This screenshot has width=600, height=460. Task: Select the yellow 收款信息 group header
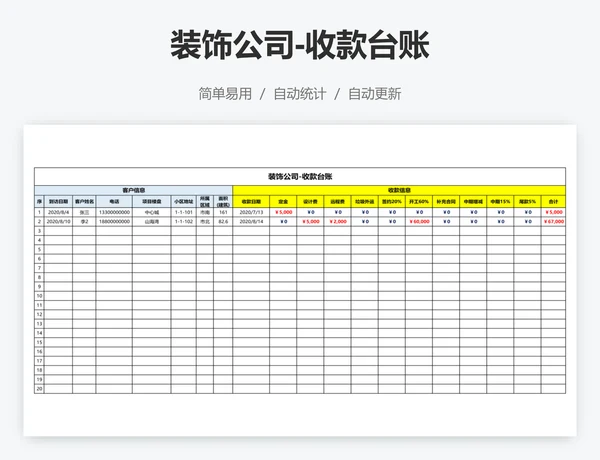pos(399,190)
